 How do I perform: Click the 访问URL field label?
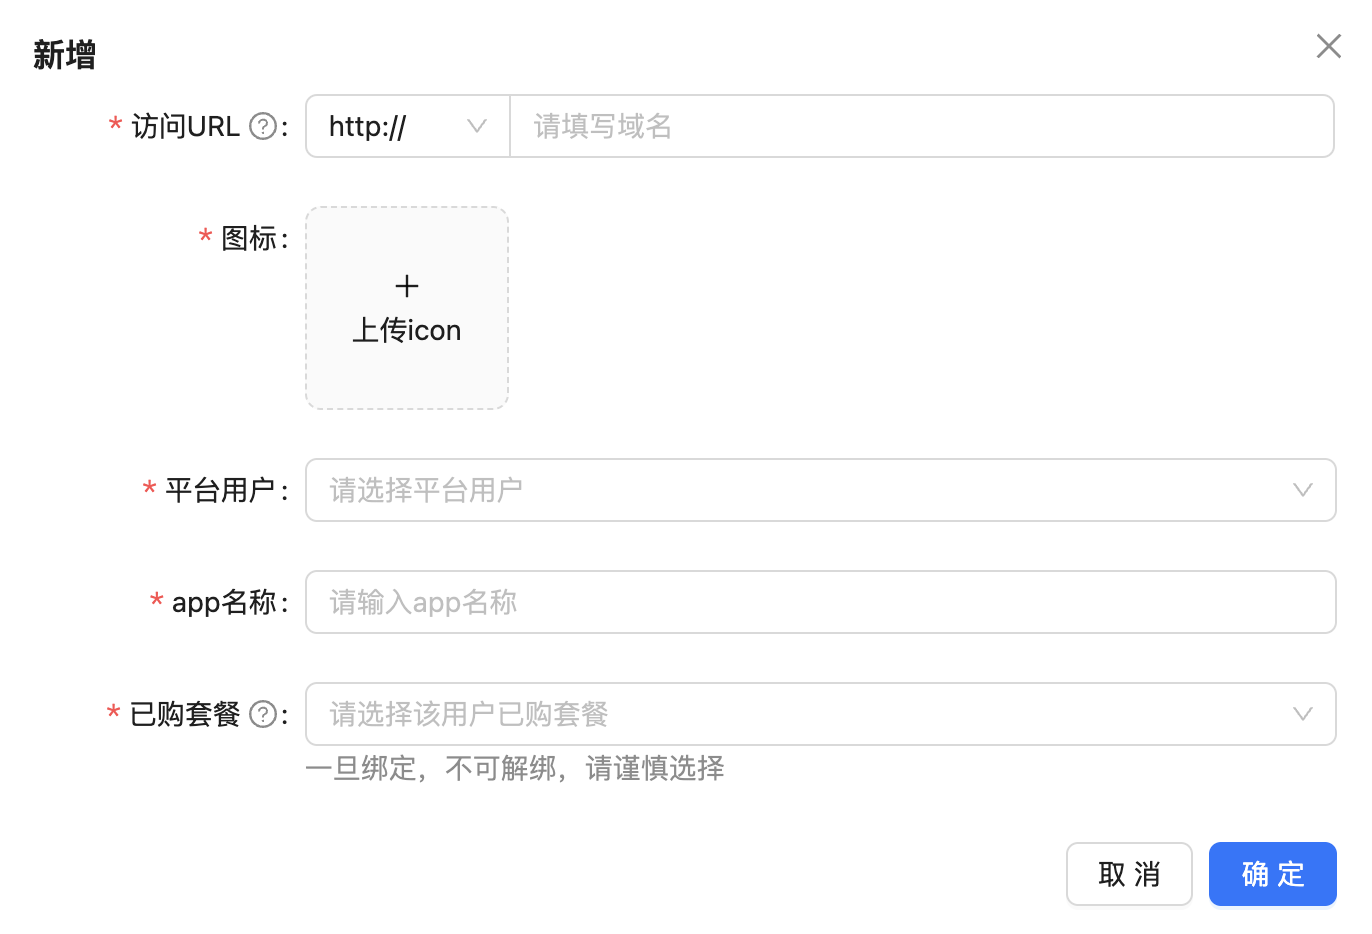point(185,127)
